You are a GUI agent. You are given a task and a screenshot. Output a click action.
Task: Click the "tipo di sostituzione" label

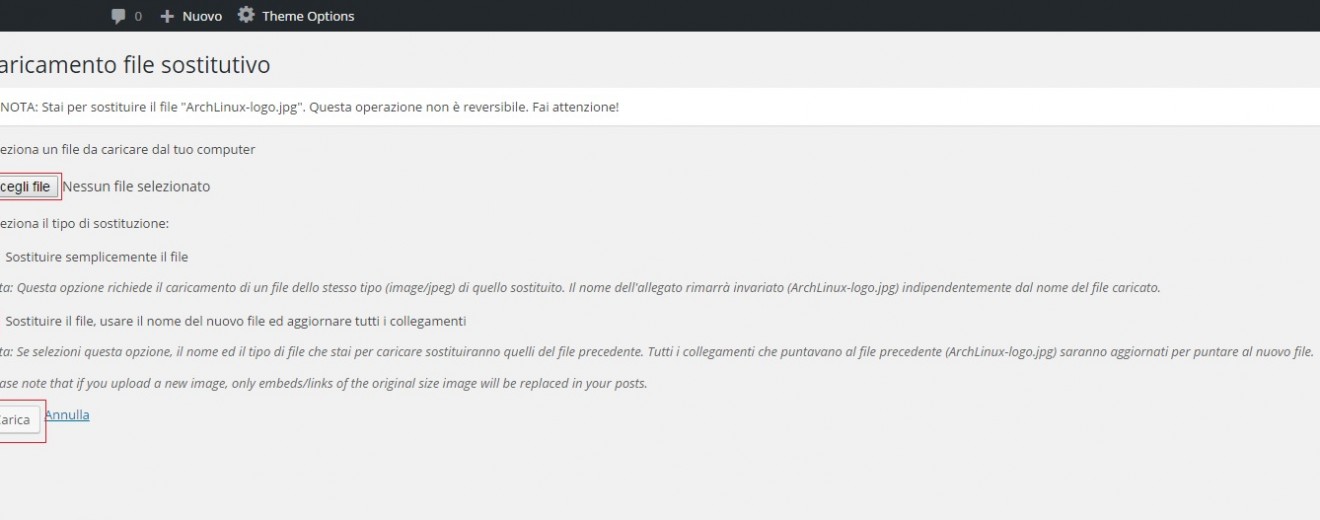(85, 223)
